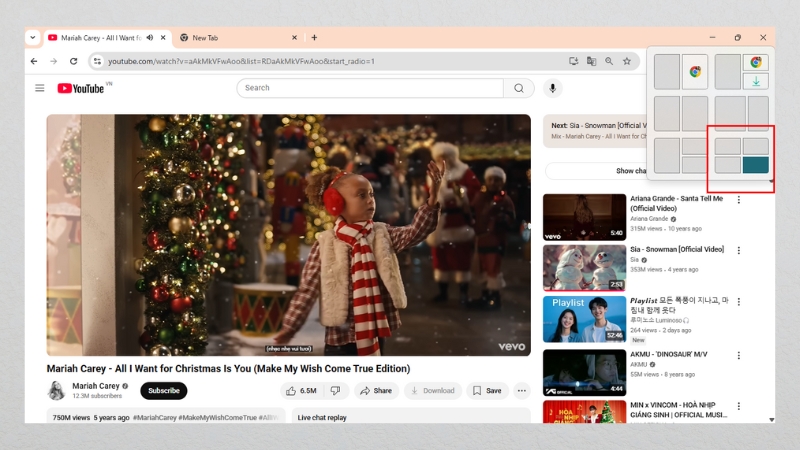Open more actions ellipsis under video

(521, 390)
